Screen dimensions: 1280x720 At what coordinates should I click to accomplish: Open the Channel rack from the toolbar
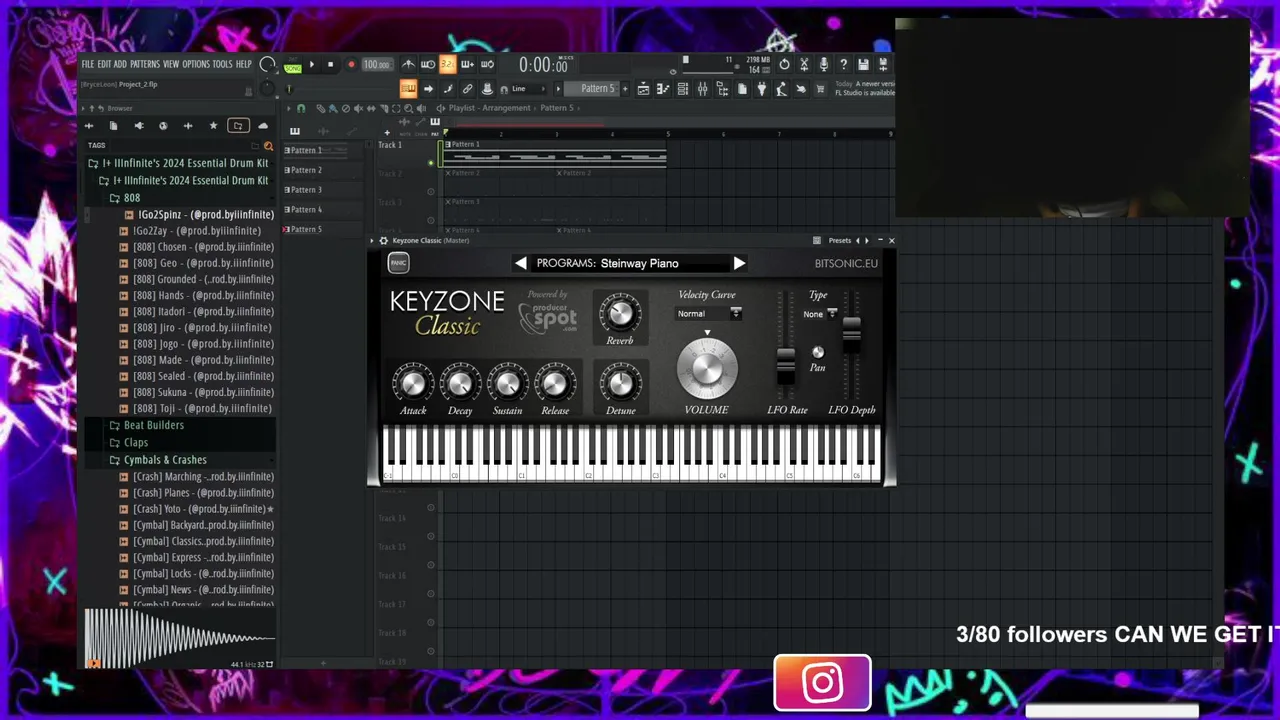coord(682,88)
